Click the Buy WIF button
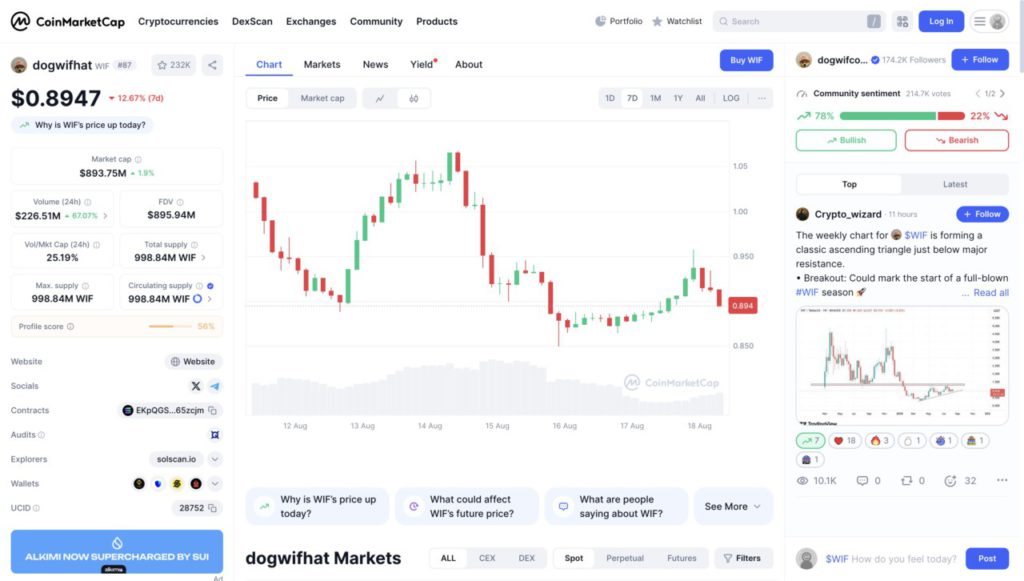The width and height of the screenshot is (1024, 581). coord(746,60)
